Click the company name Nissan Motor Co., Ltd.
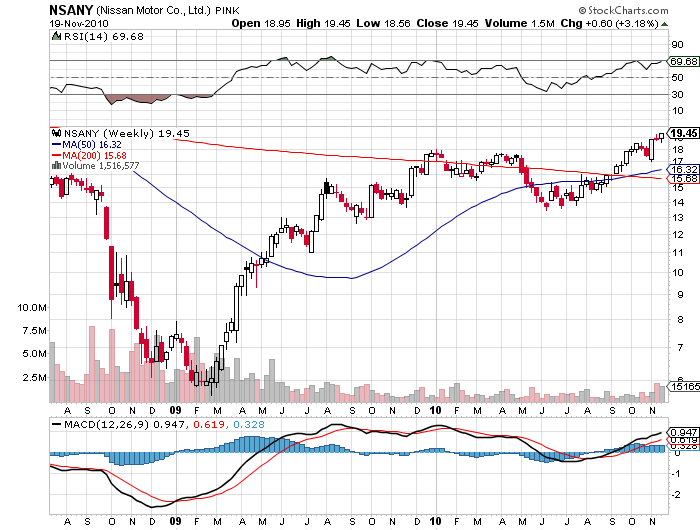Viewport: 700px width, 530px height. coord(153,10)
